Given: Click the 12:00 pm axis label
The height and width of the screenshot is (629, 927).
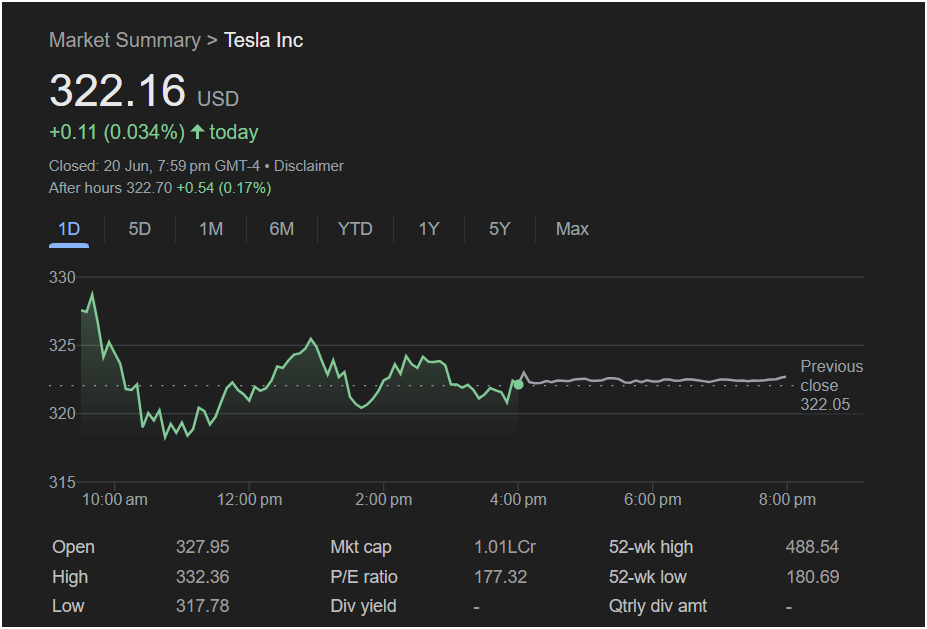Looking at the screenshot, I should (x=249, y=500).
